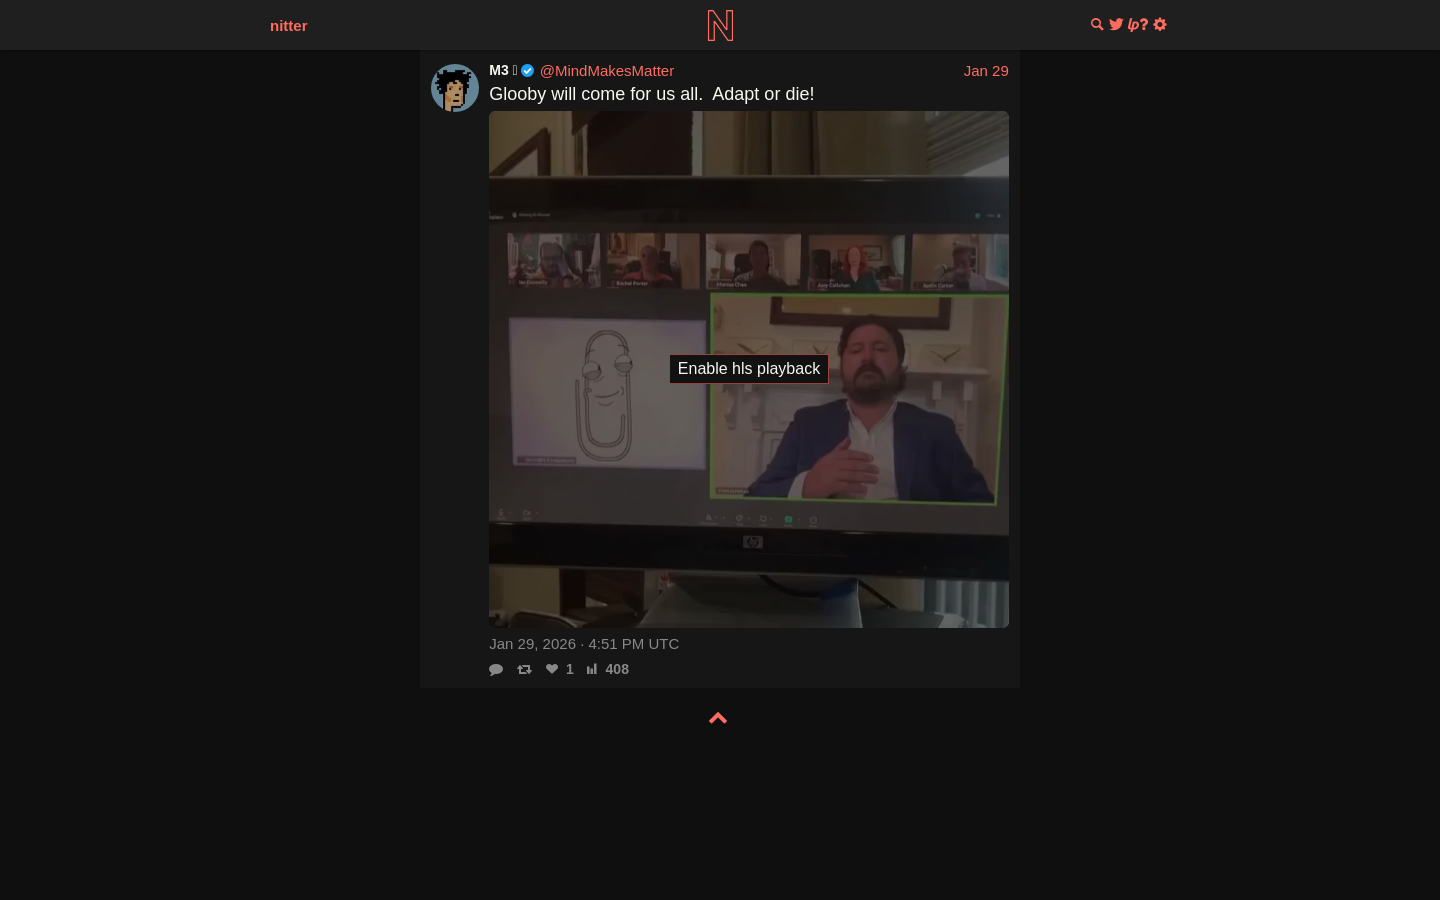Open the M3 profile avatar

[x=455, y=88]
